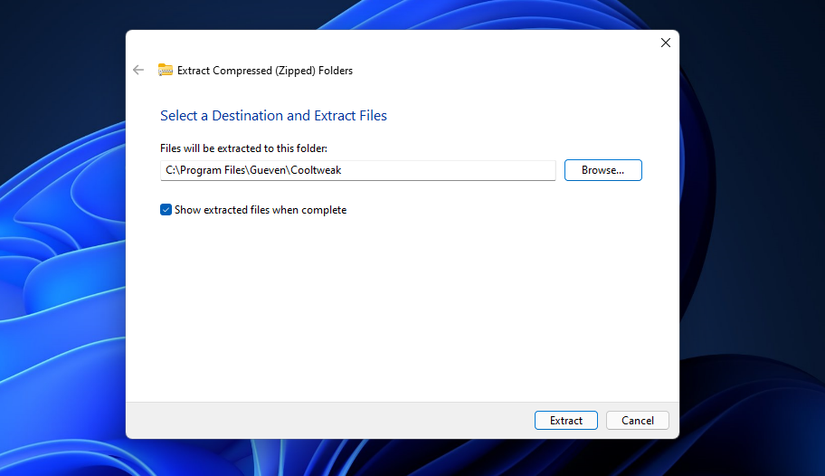Place cursor on 'Cooltweak' in the path

tap(316, 170)
